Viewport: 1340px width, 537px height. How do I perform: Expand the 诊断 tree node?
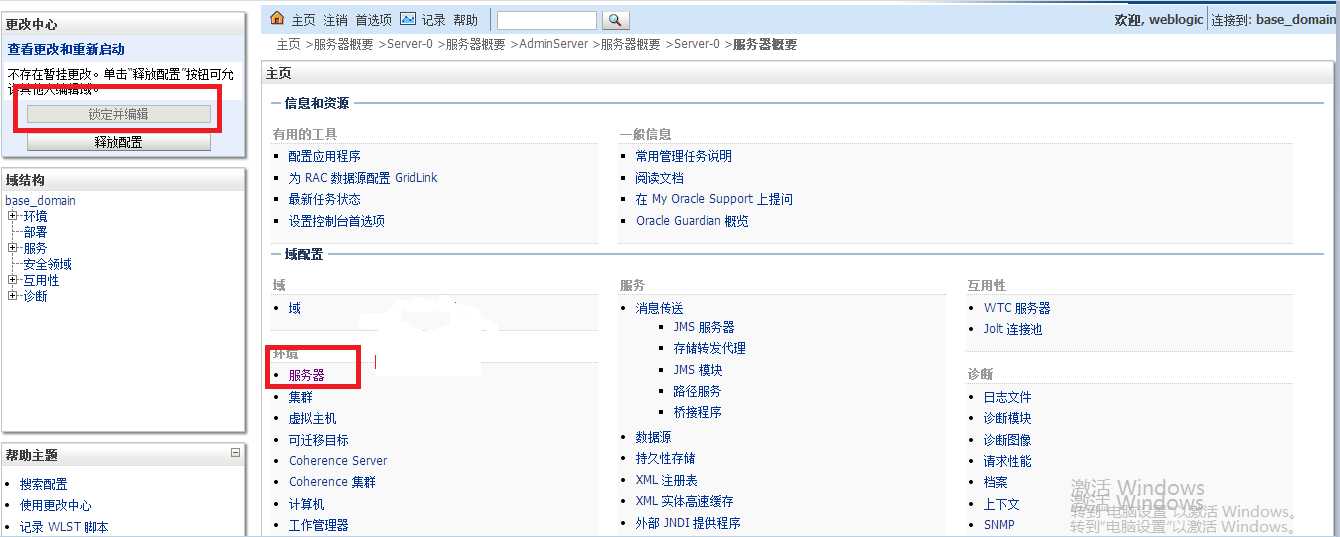click(12, 296)
